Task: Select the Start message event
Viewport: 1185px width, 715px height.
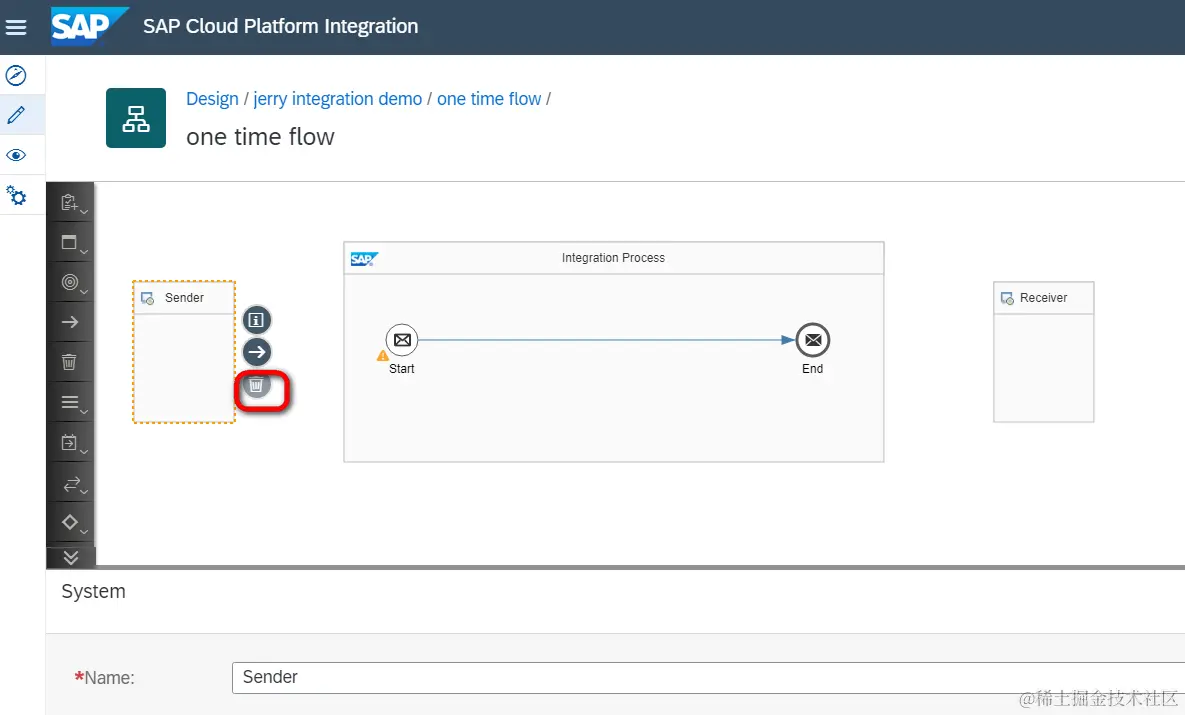Action: click(402, 340)
